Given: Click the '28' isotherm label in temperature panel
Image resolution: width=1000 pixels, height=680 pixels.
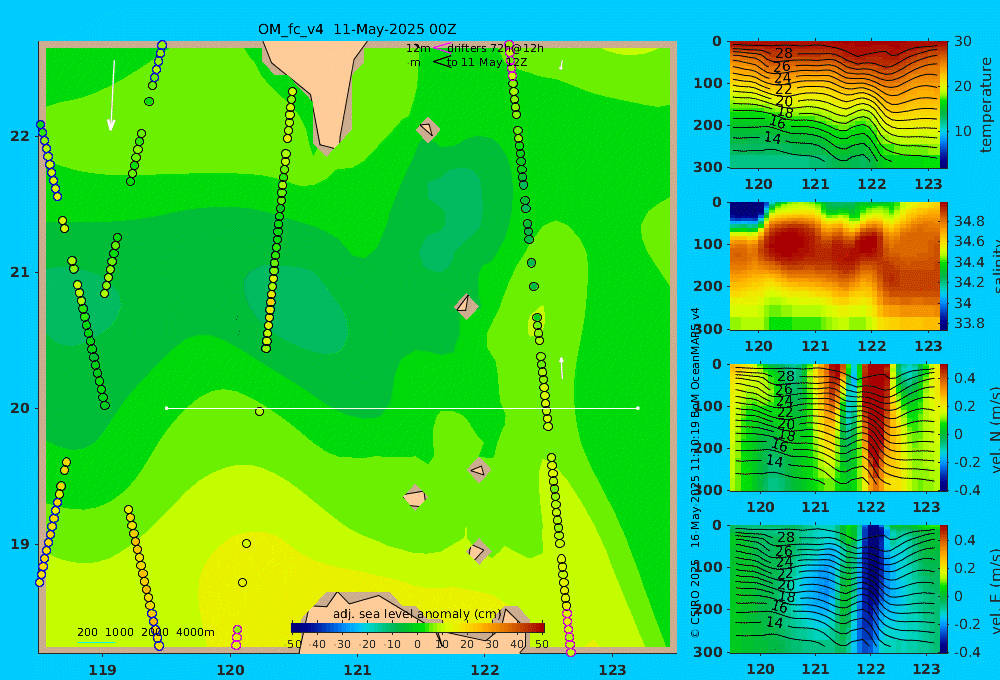Looking at the screenshot, I should click(784, 54).
